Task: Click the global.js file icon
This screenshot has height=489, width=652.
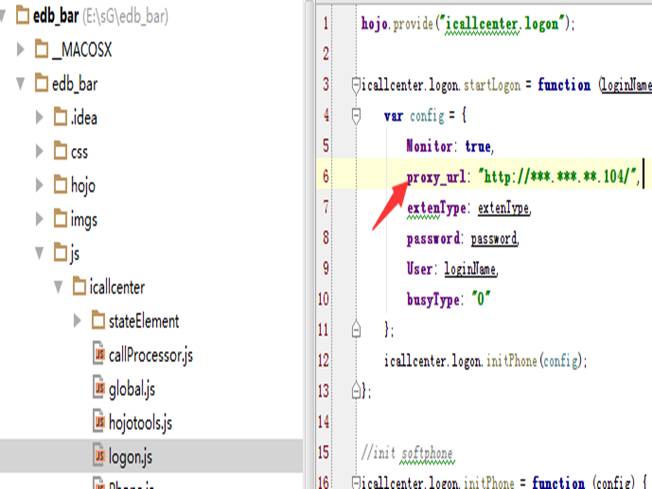Action: [x=98, y=388]
